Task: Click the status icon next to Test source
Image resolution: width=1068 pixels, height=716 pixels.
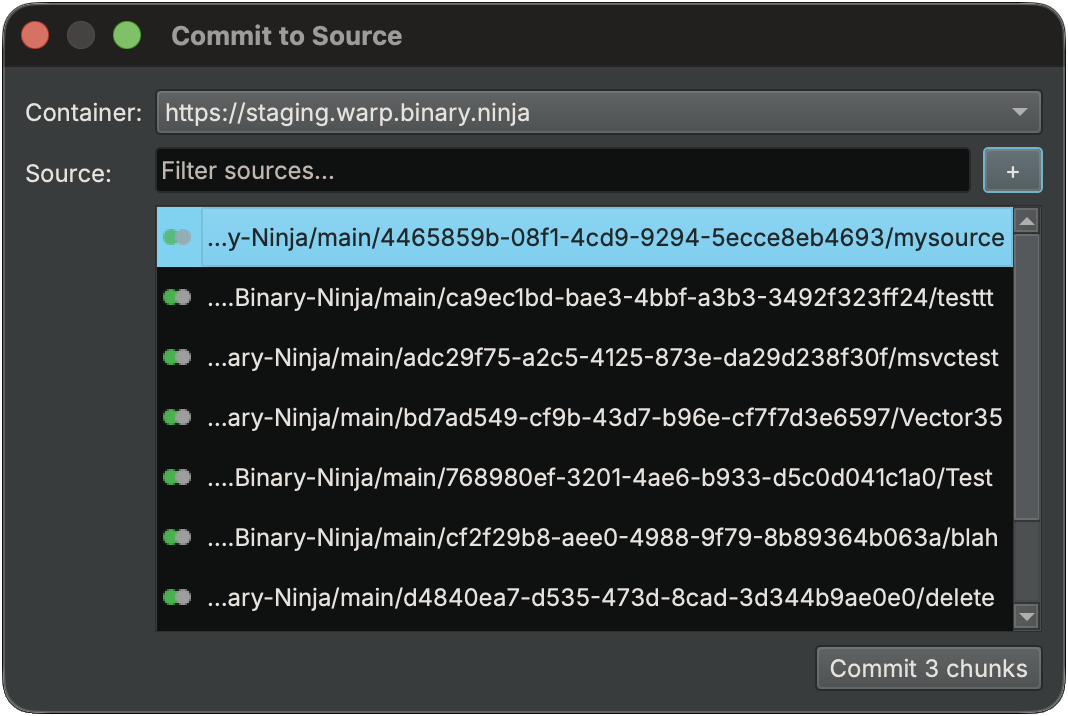Action: pos(177,477)
